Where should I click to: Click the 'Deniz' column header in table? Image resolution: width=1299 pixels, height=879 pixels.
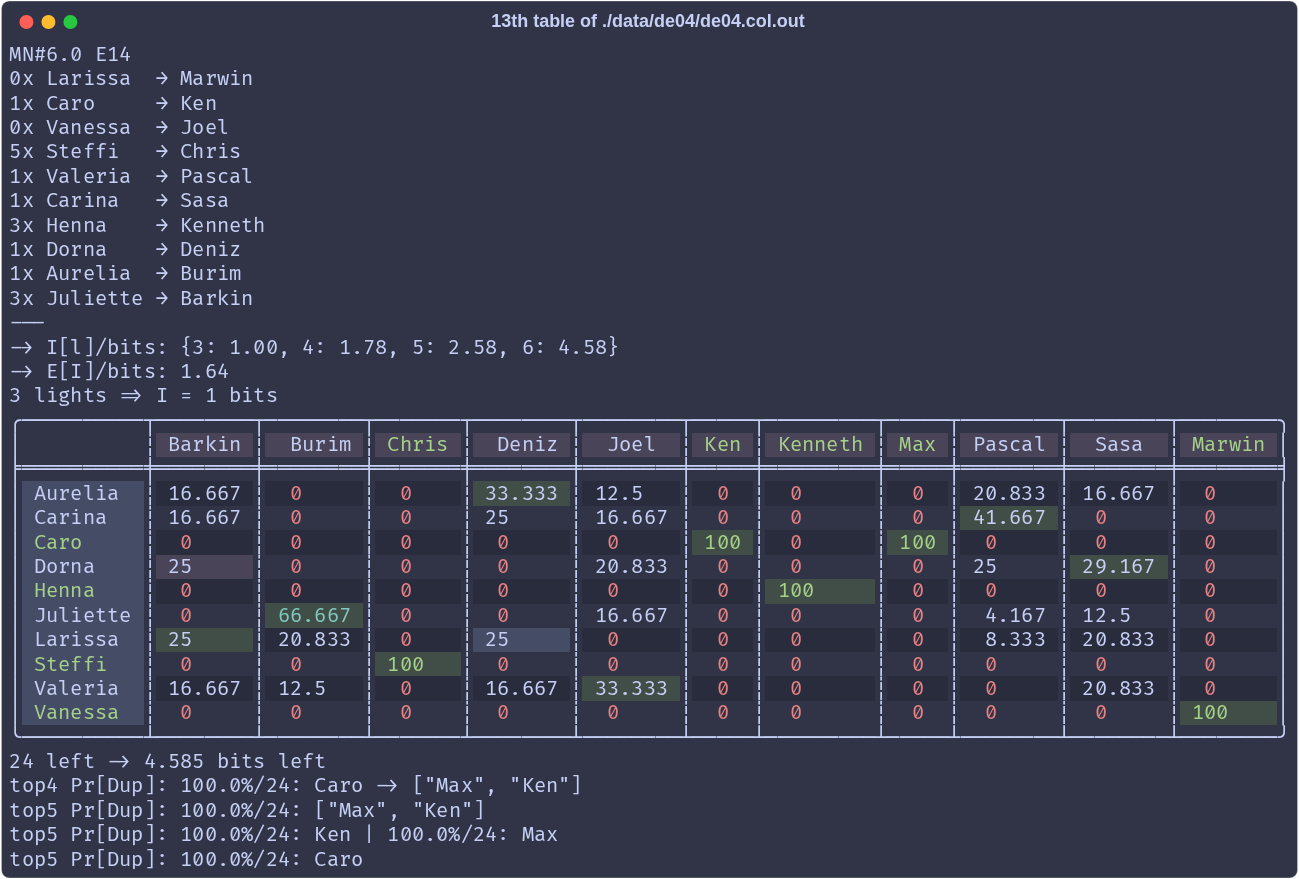coord(521,445)
